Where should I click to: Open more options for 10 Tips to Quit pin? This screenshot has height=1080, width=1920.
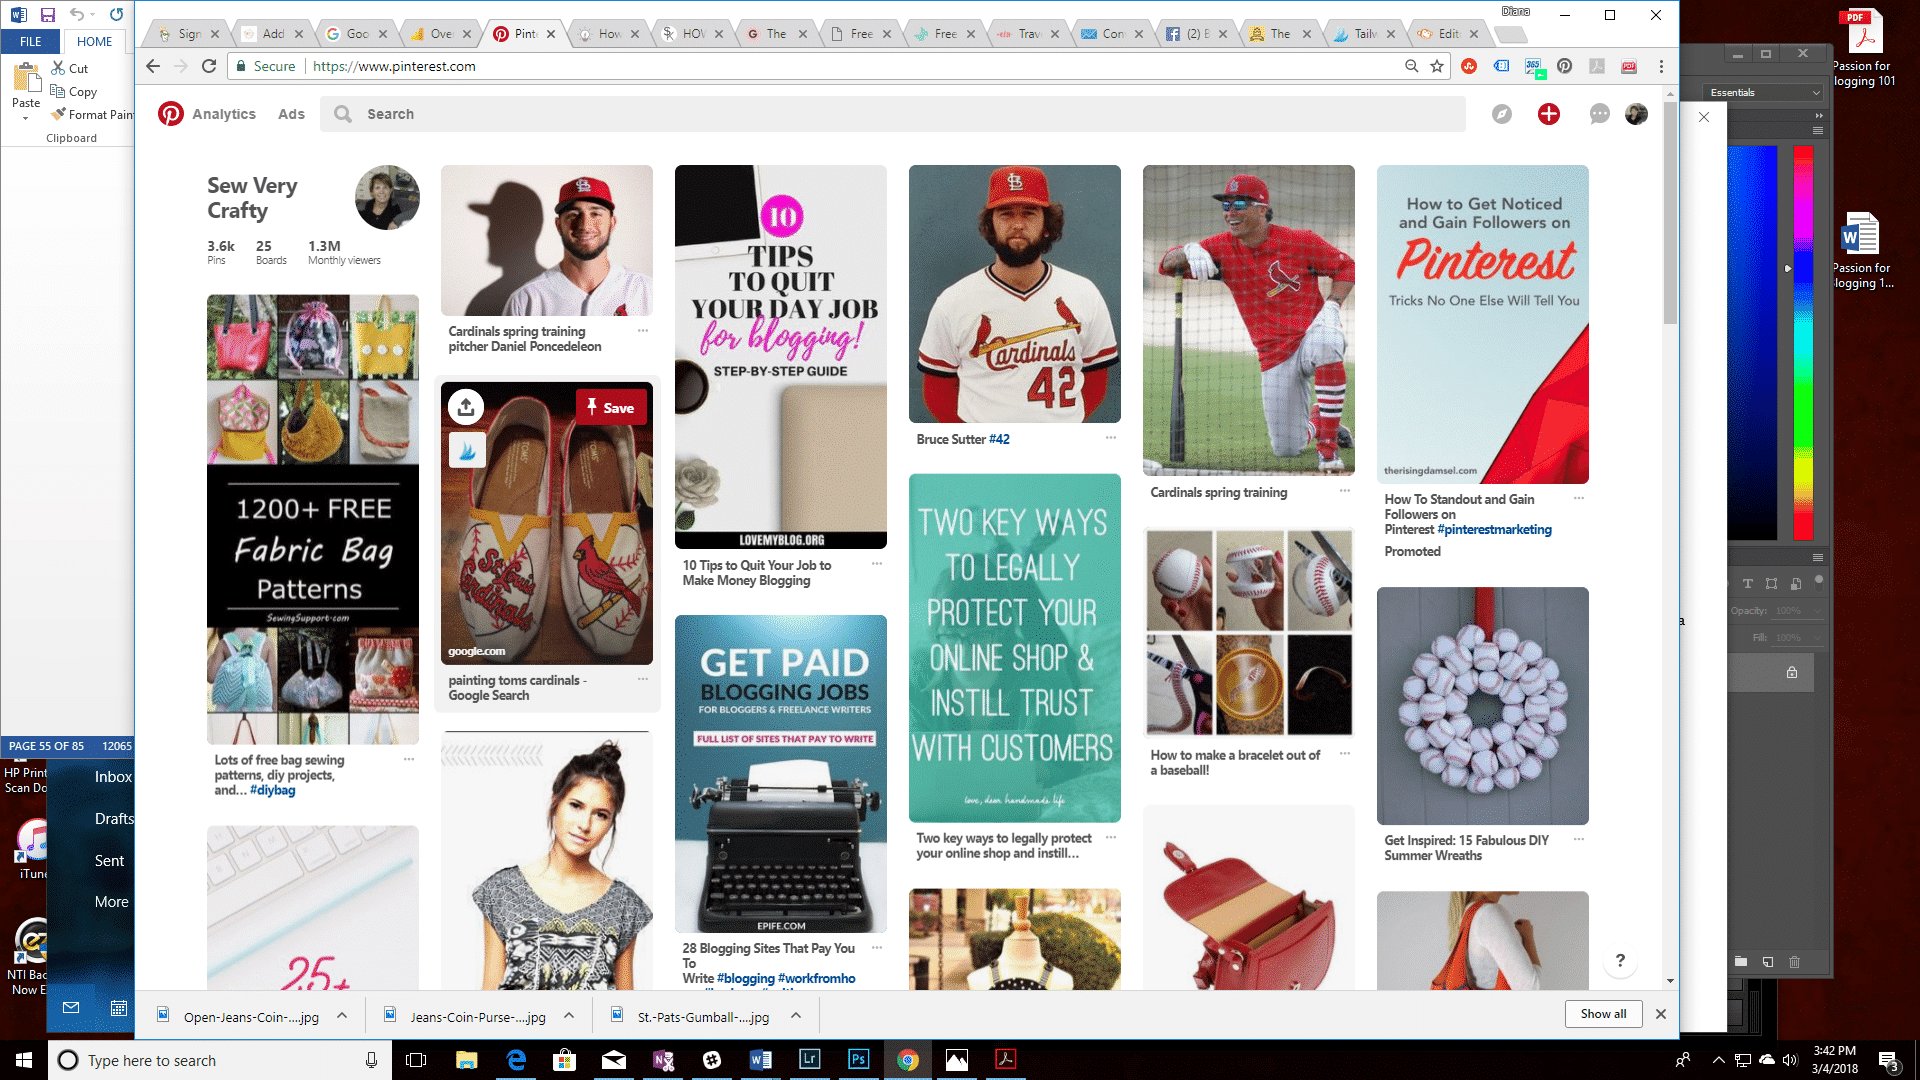(x=877, y=564)
